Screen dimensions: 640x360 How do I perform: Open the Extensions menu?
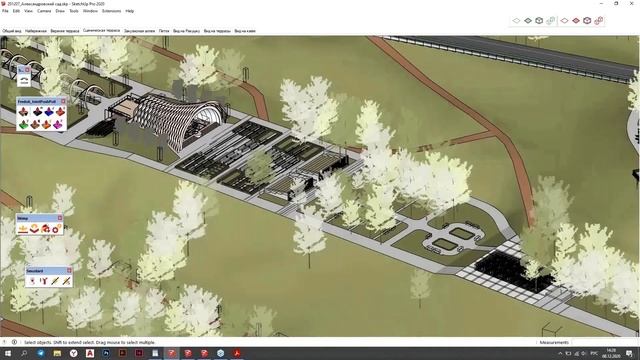[x=111, y=11]
